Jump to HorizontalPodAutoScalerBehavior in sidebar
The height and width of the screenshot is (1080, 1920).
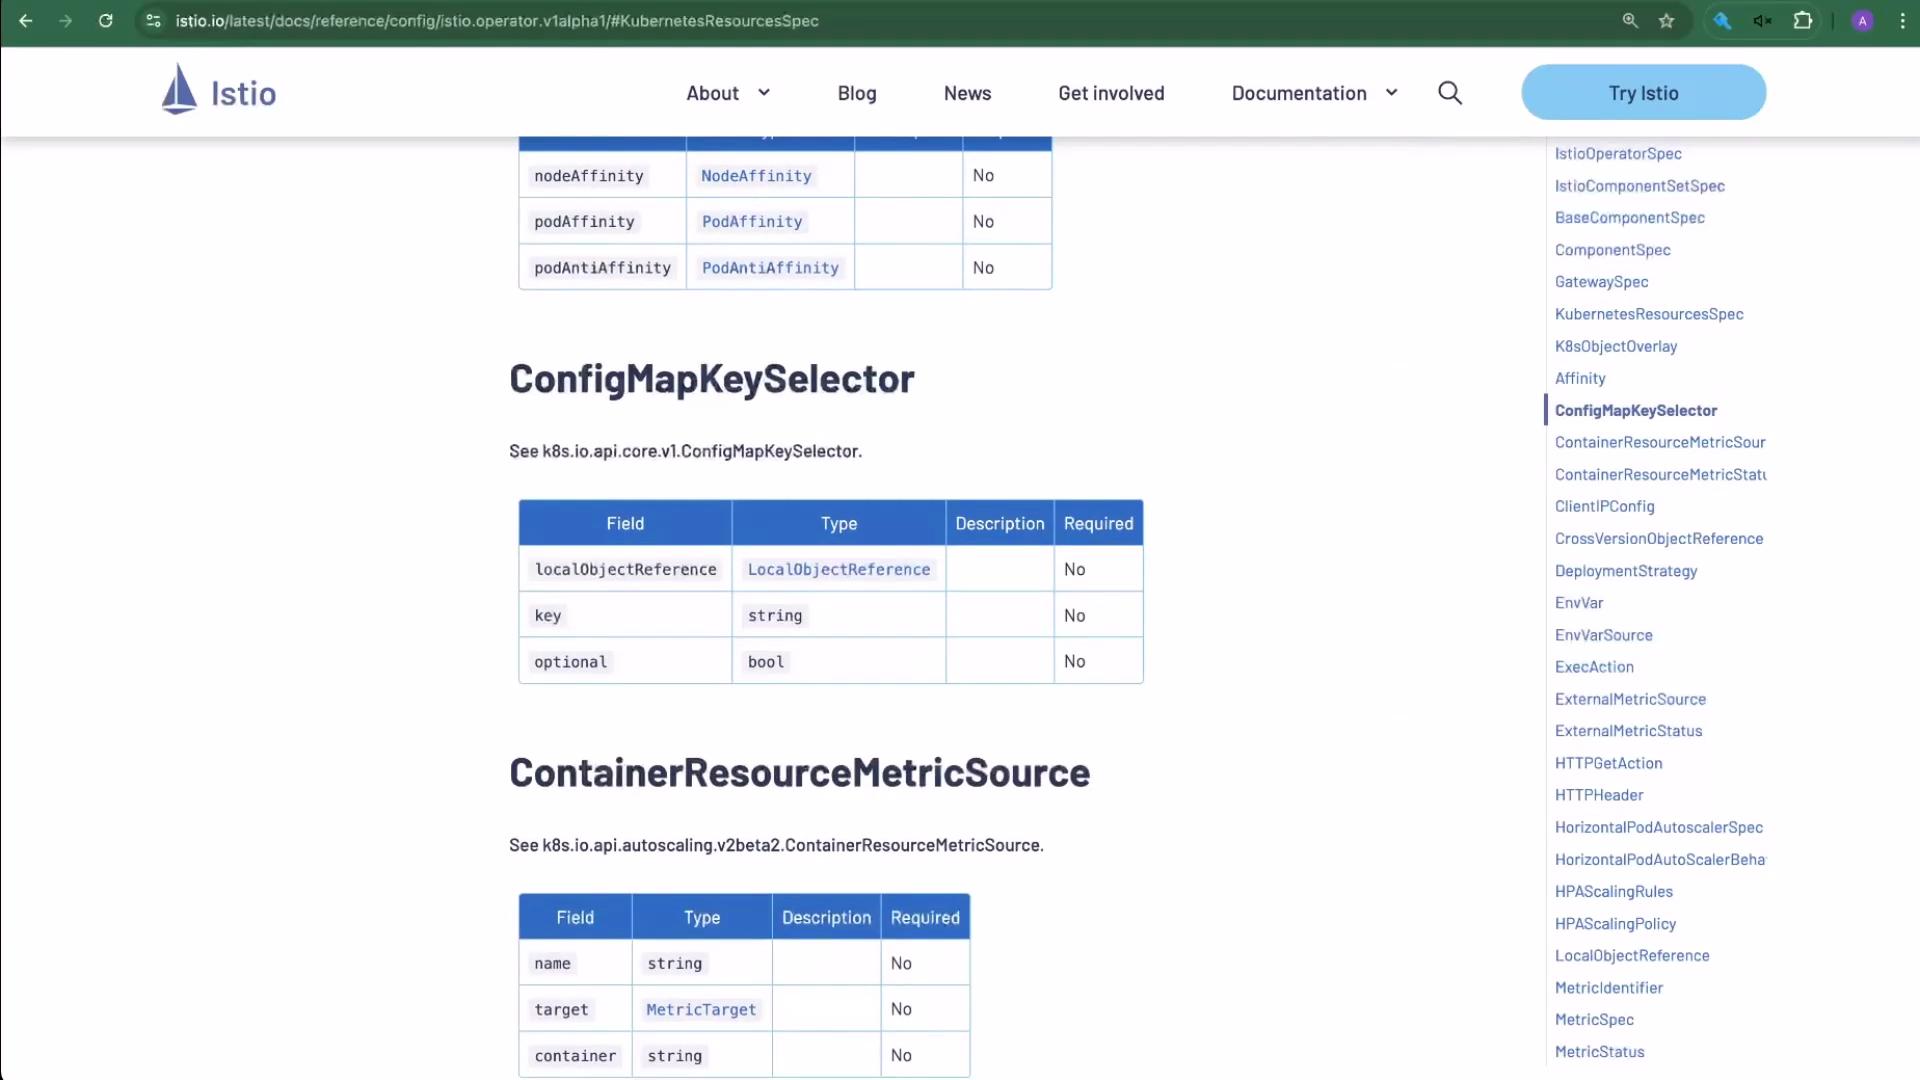pos(1660,859)
